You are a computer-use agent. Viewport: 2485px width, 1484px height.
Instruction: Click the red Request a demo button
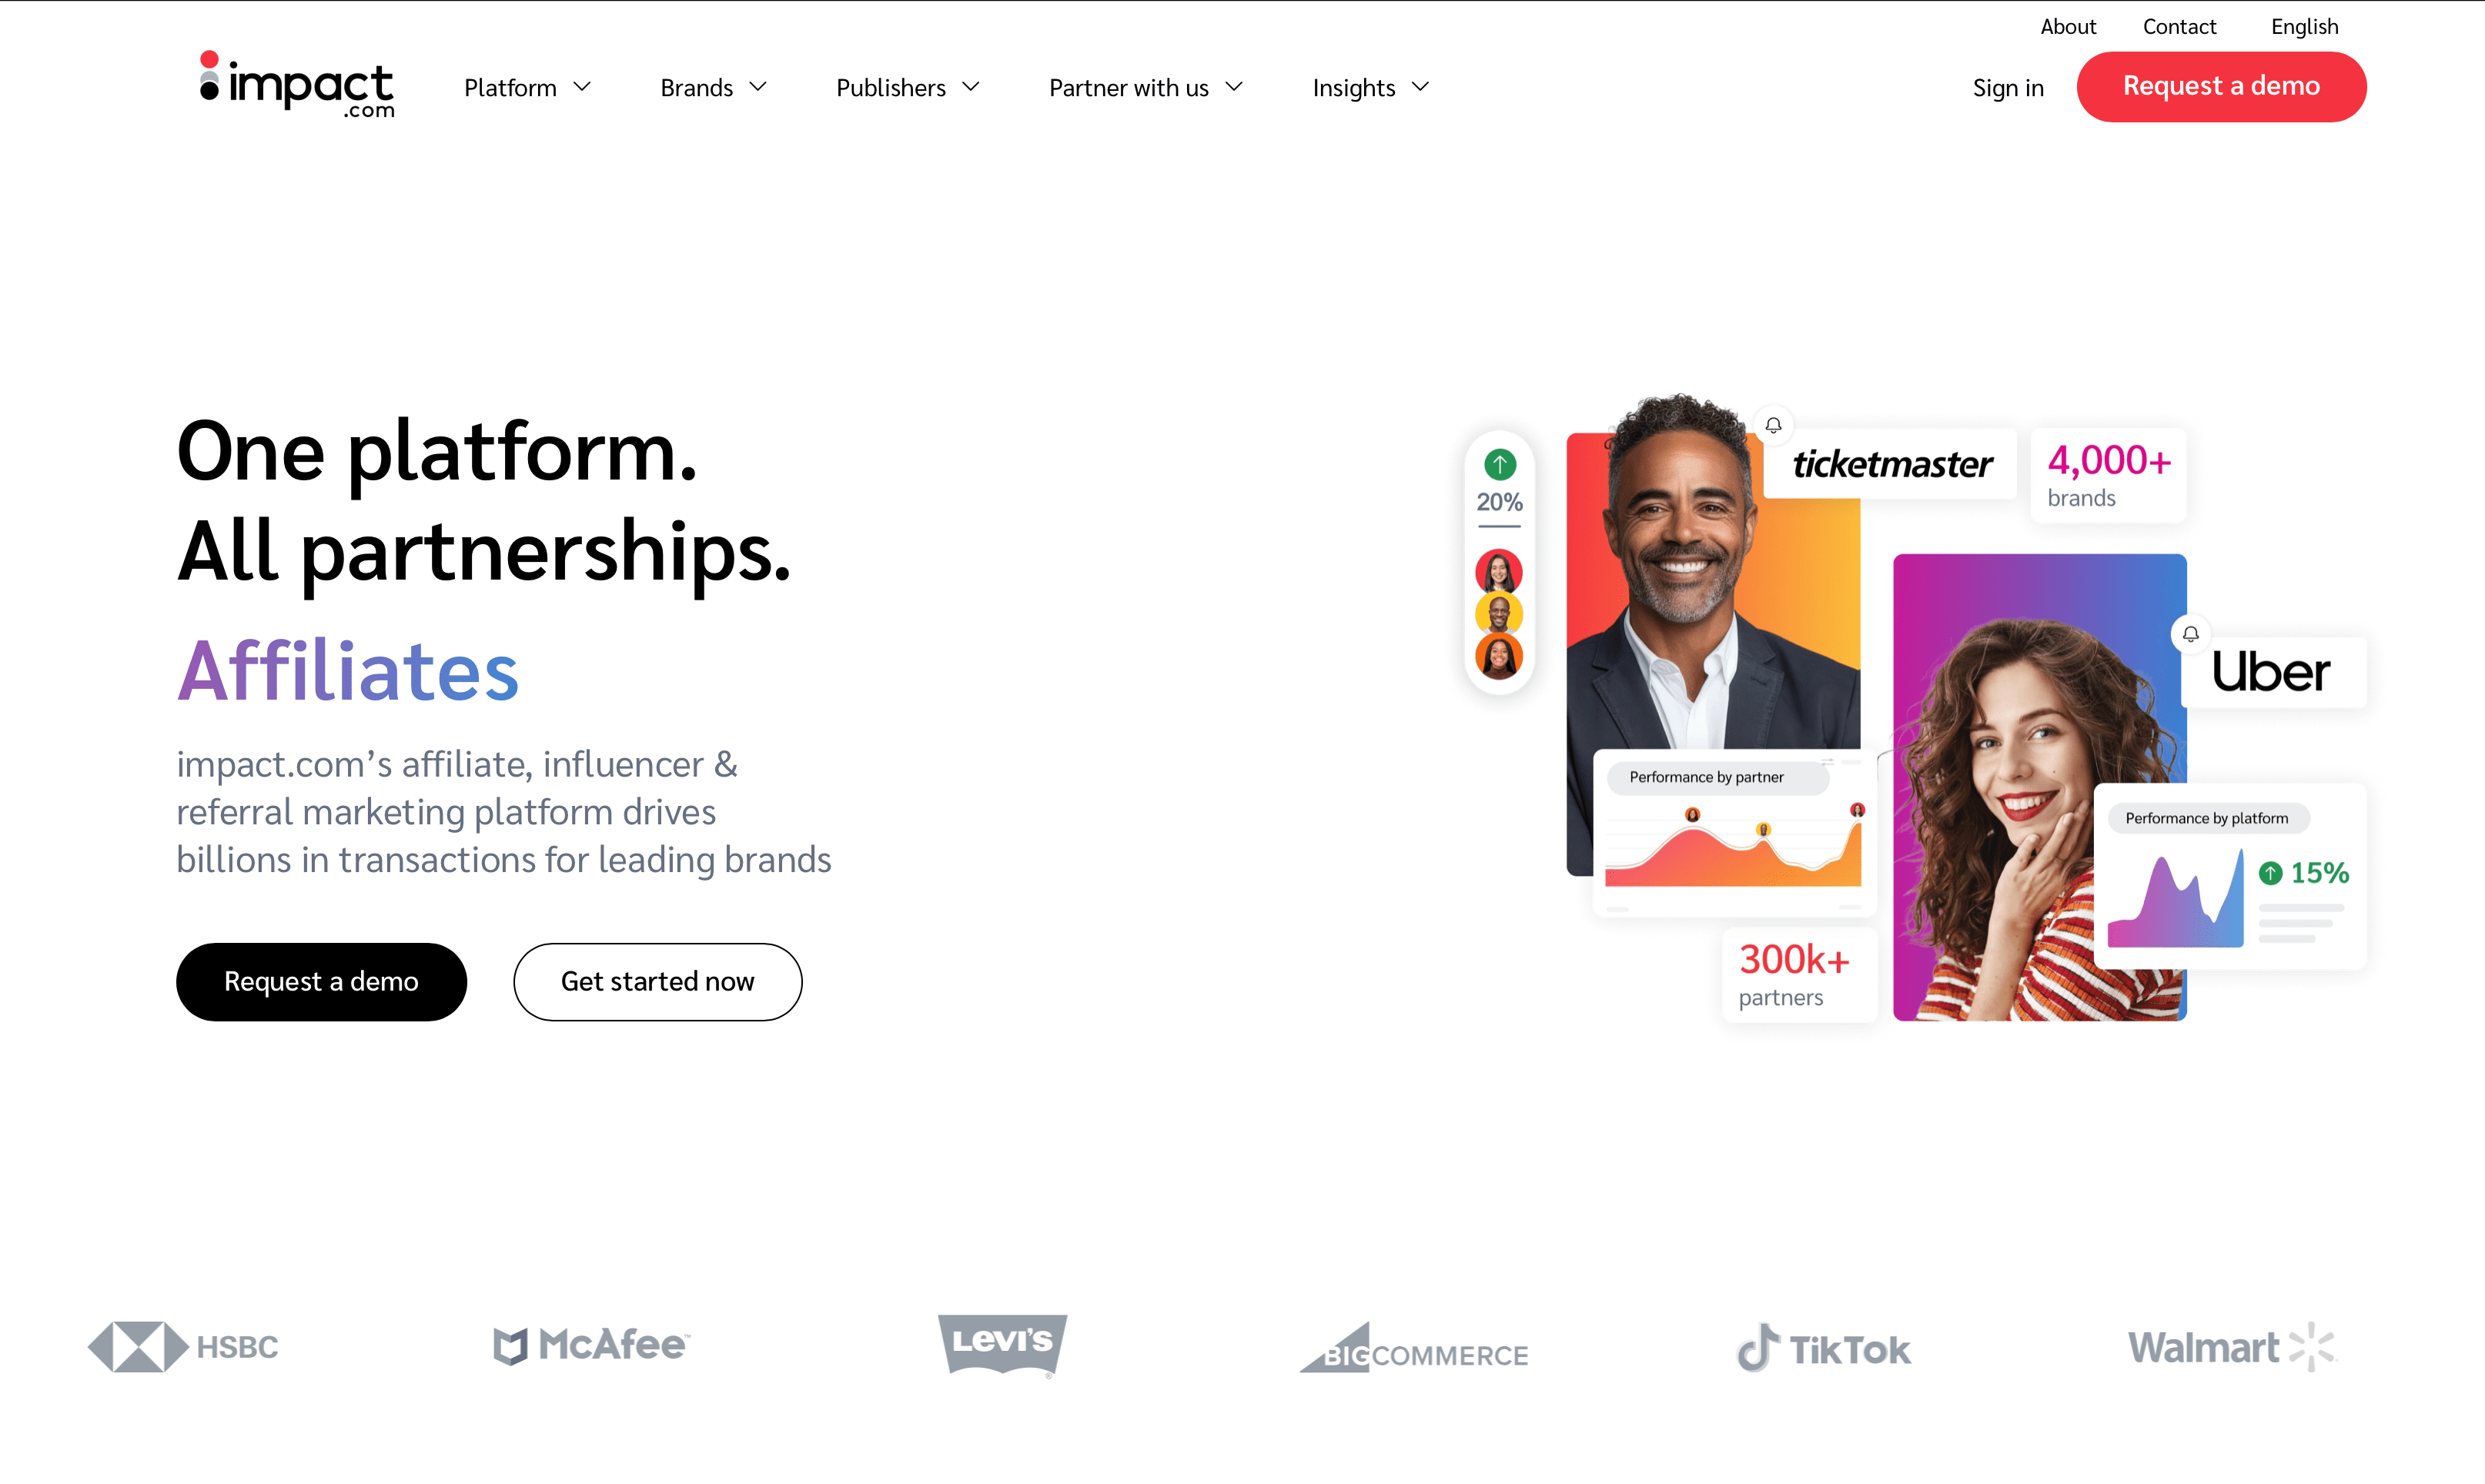2221,86
